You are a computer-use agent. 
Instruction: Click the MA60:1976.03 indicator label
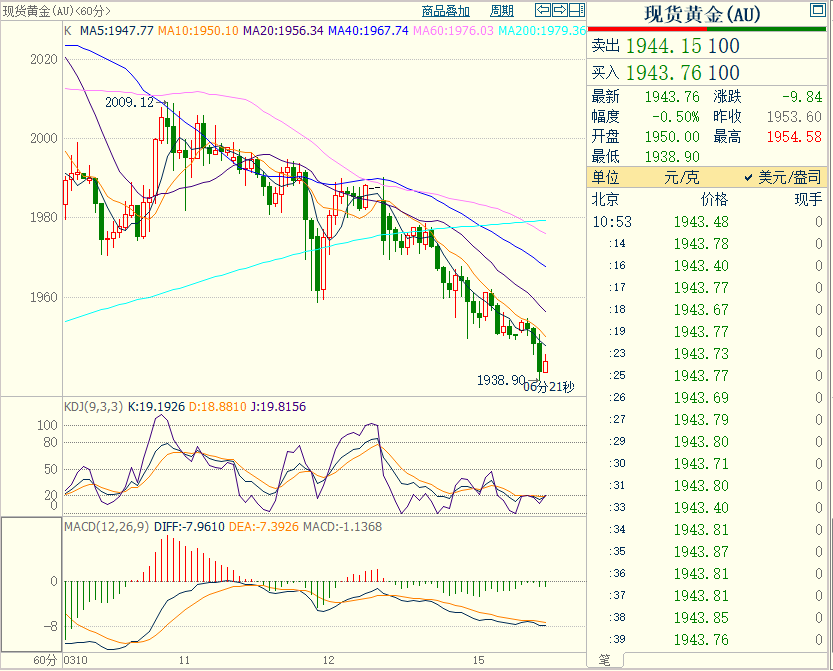[453, 31]
